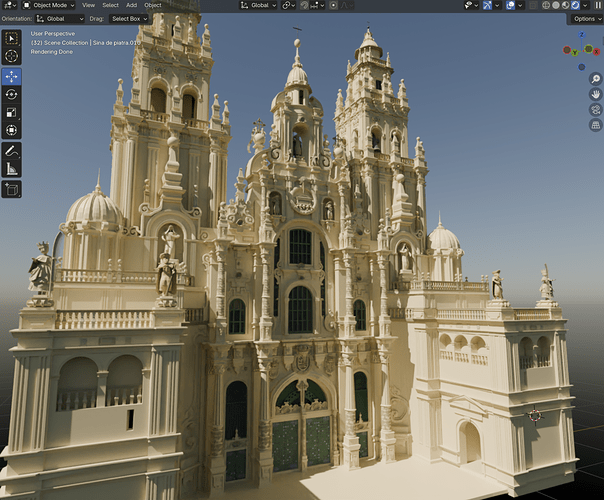Click the Pan hand viewport icon
The image size is (604, 500).
point(596,94)
